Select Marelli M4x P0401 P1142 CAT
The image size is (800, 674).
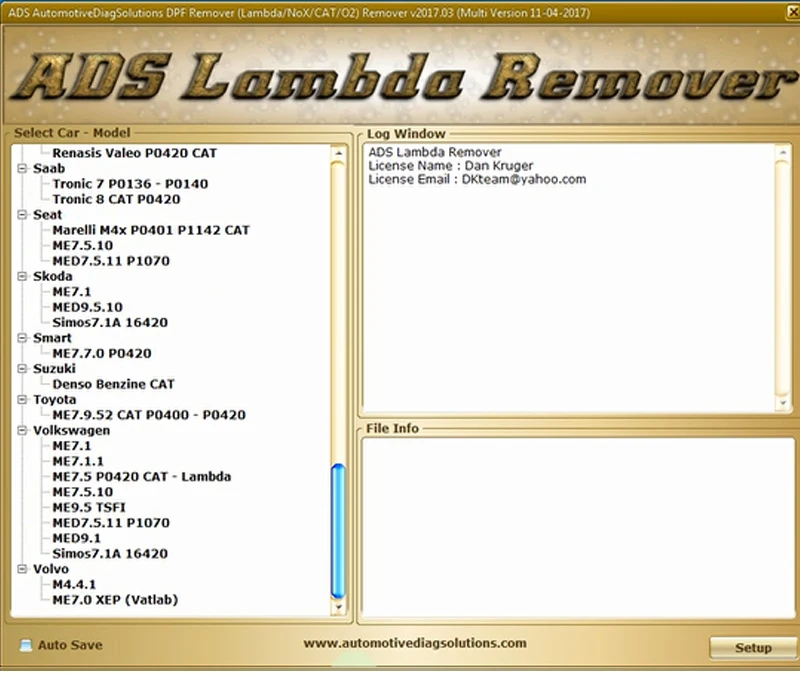[151, 230]
